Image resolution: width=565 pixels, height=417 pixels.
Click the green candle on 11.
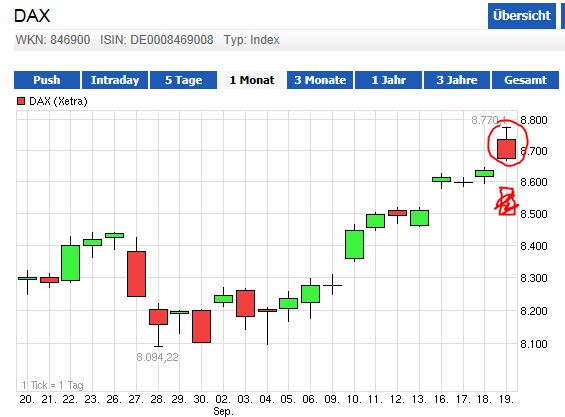click(x=375, y=221)
